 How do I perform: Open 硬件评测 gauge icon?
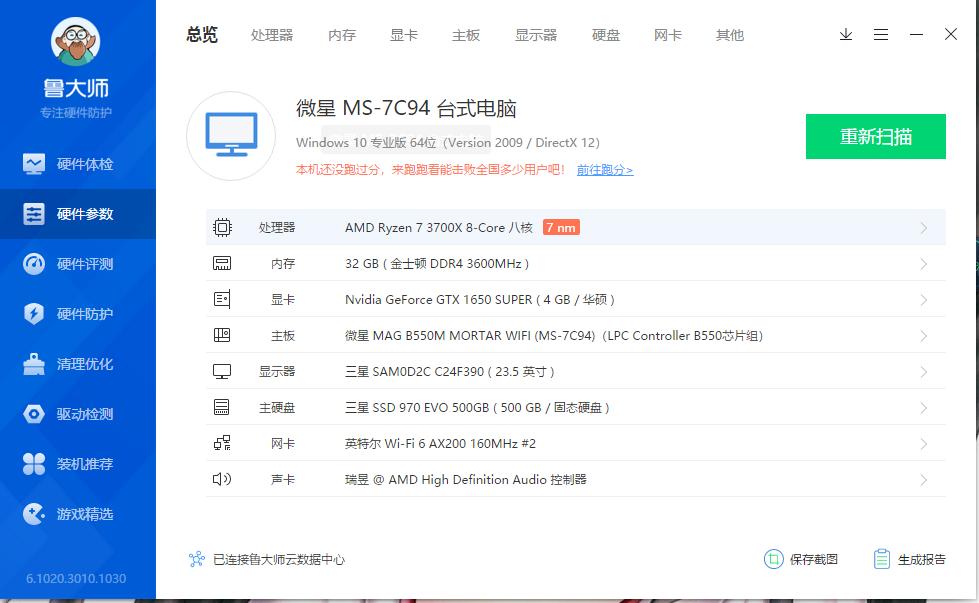click(34, 264)
